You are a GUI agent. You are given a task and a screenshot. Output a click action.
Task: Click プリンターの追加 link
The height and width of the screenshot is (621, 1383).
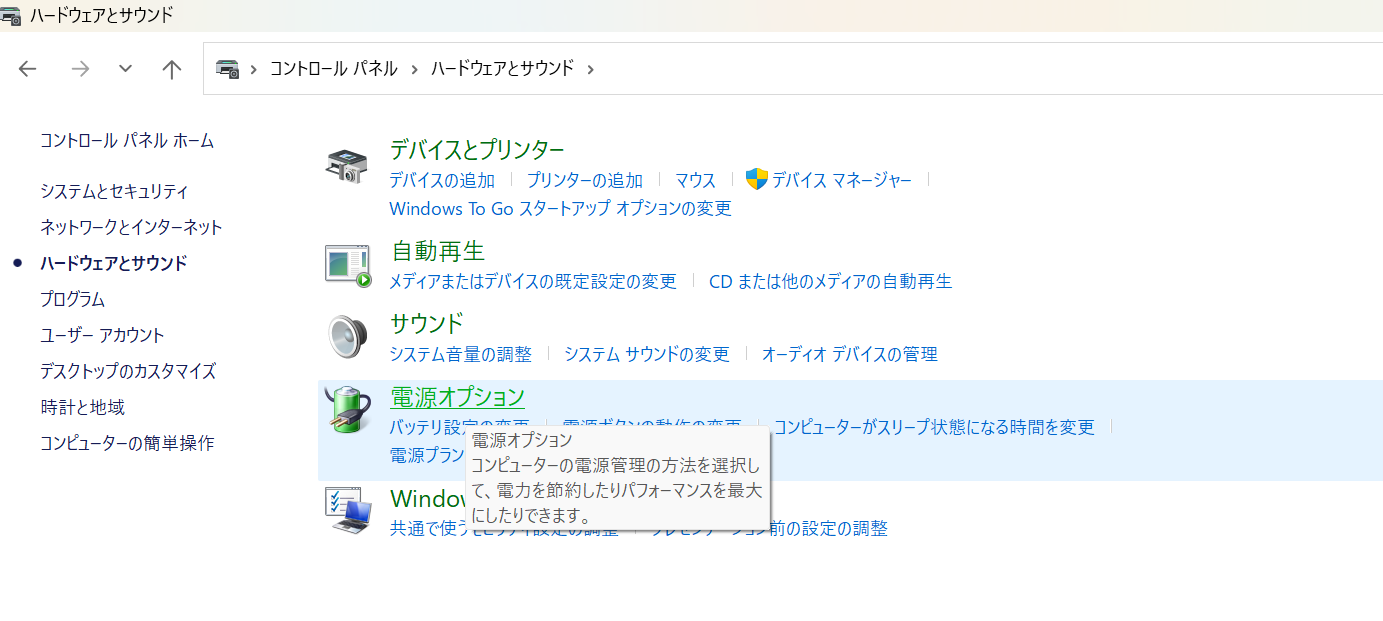pyautogui.click(x=584, y=180)
